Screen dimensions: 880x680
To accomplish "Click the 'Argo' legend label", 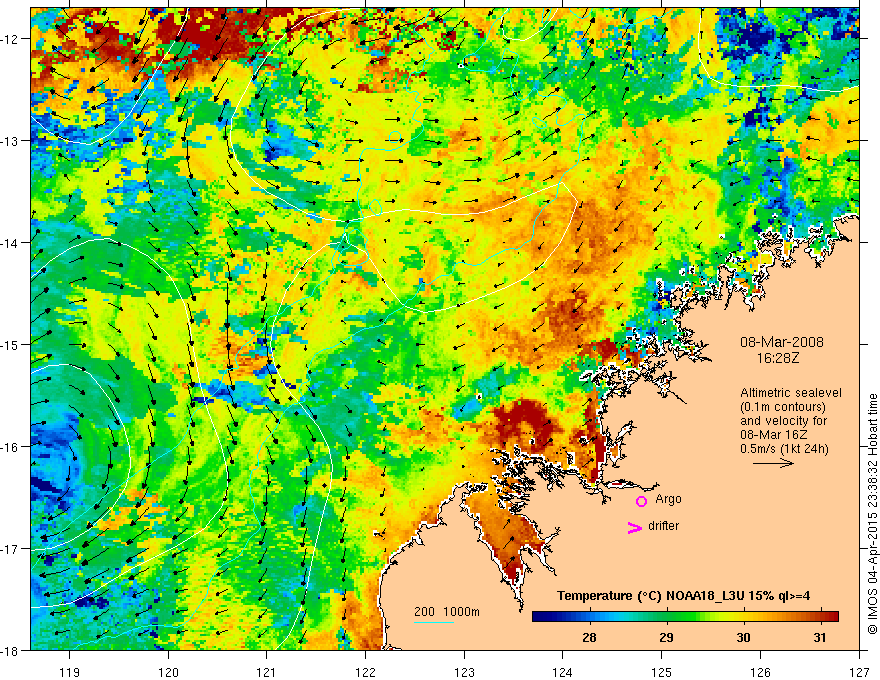I will click(668, 499).
